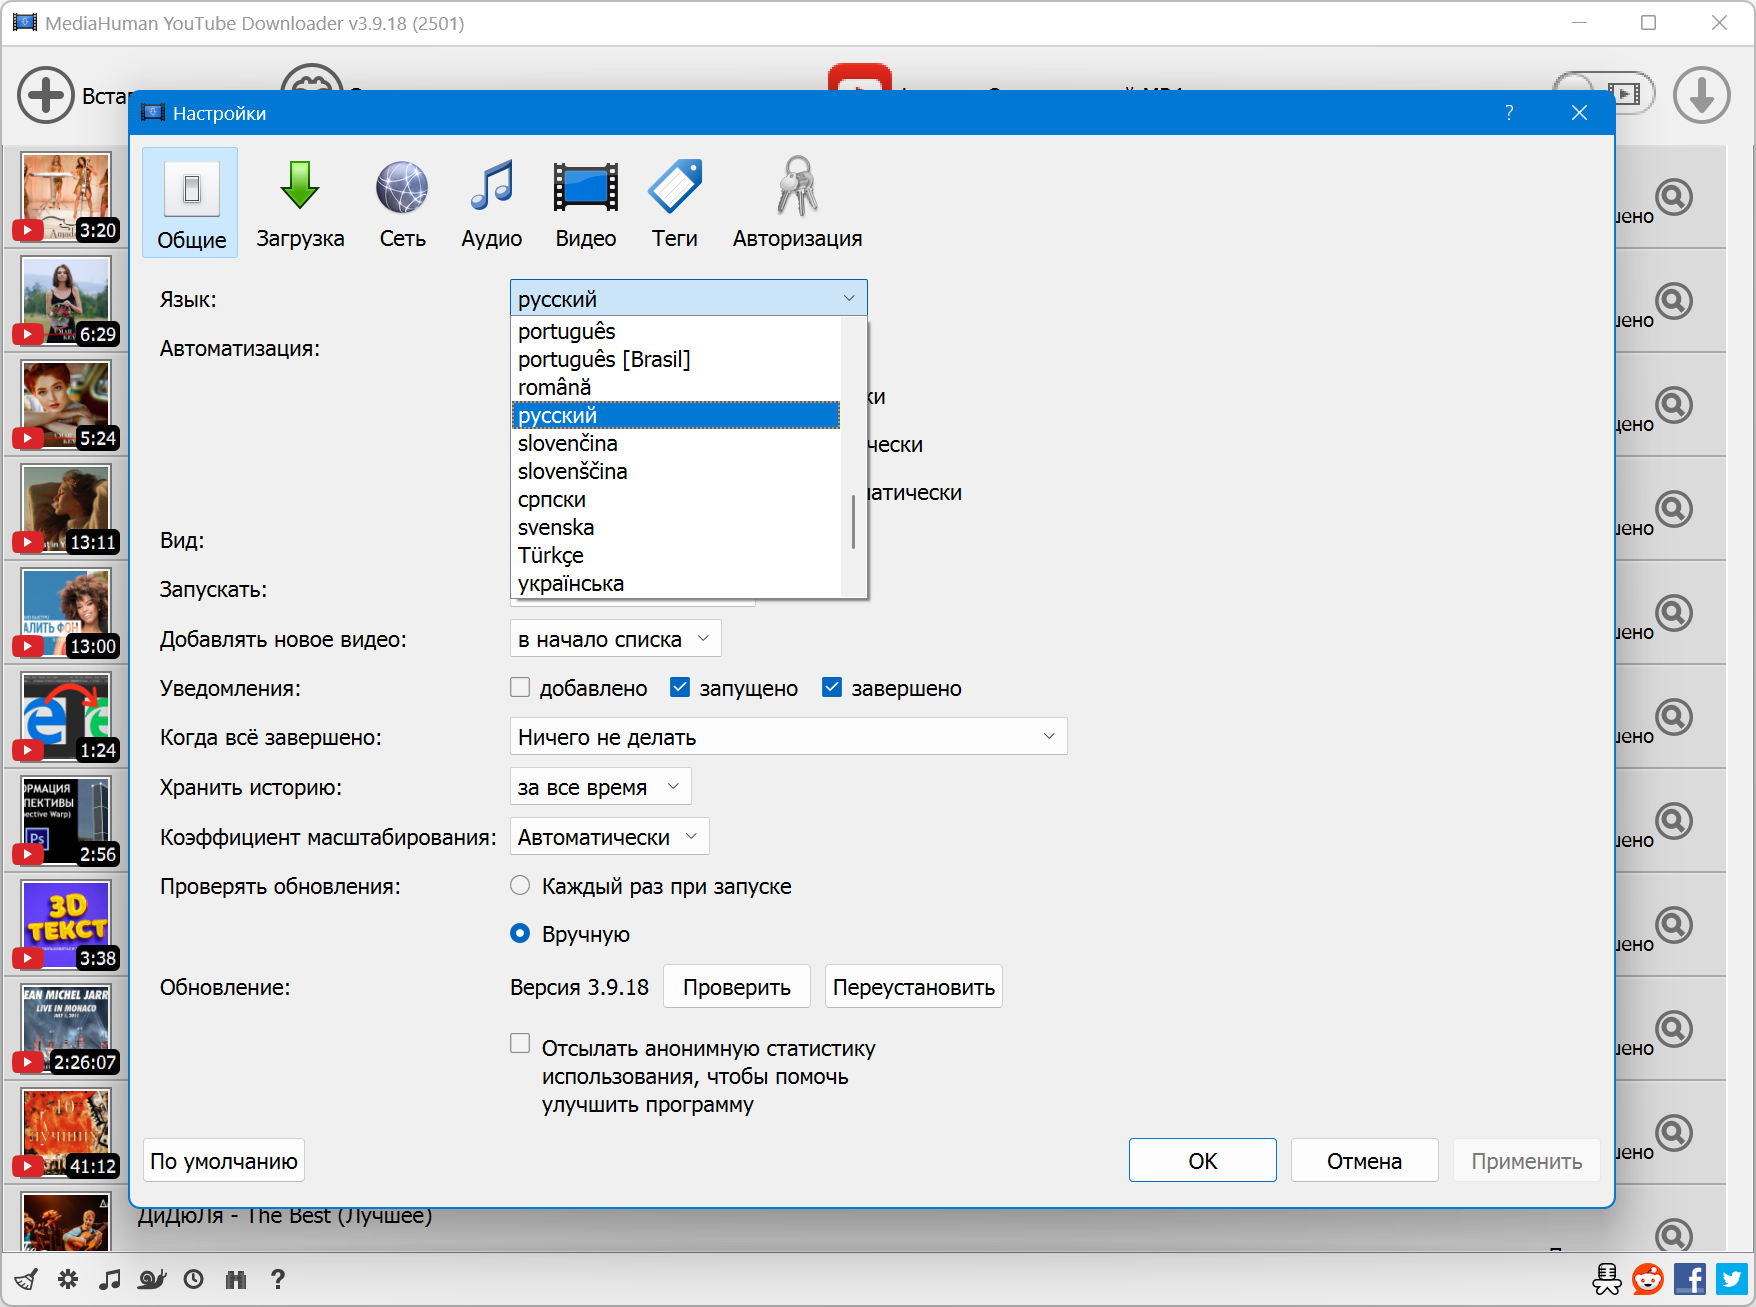Choose "українська" from the language list
The height and width of the screenshot is (1307, 1756).
(x=571, y=584)
